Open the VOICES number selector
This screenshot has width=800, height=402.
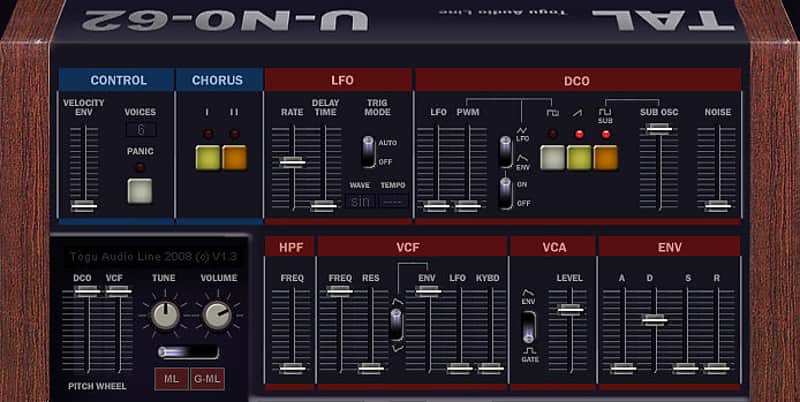[141, 130]
